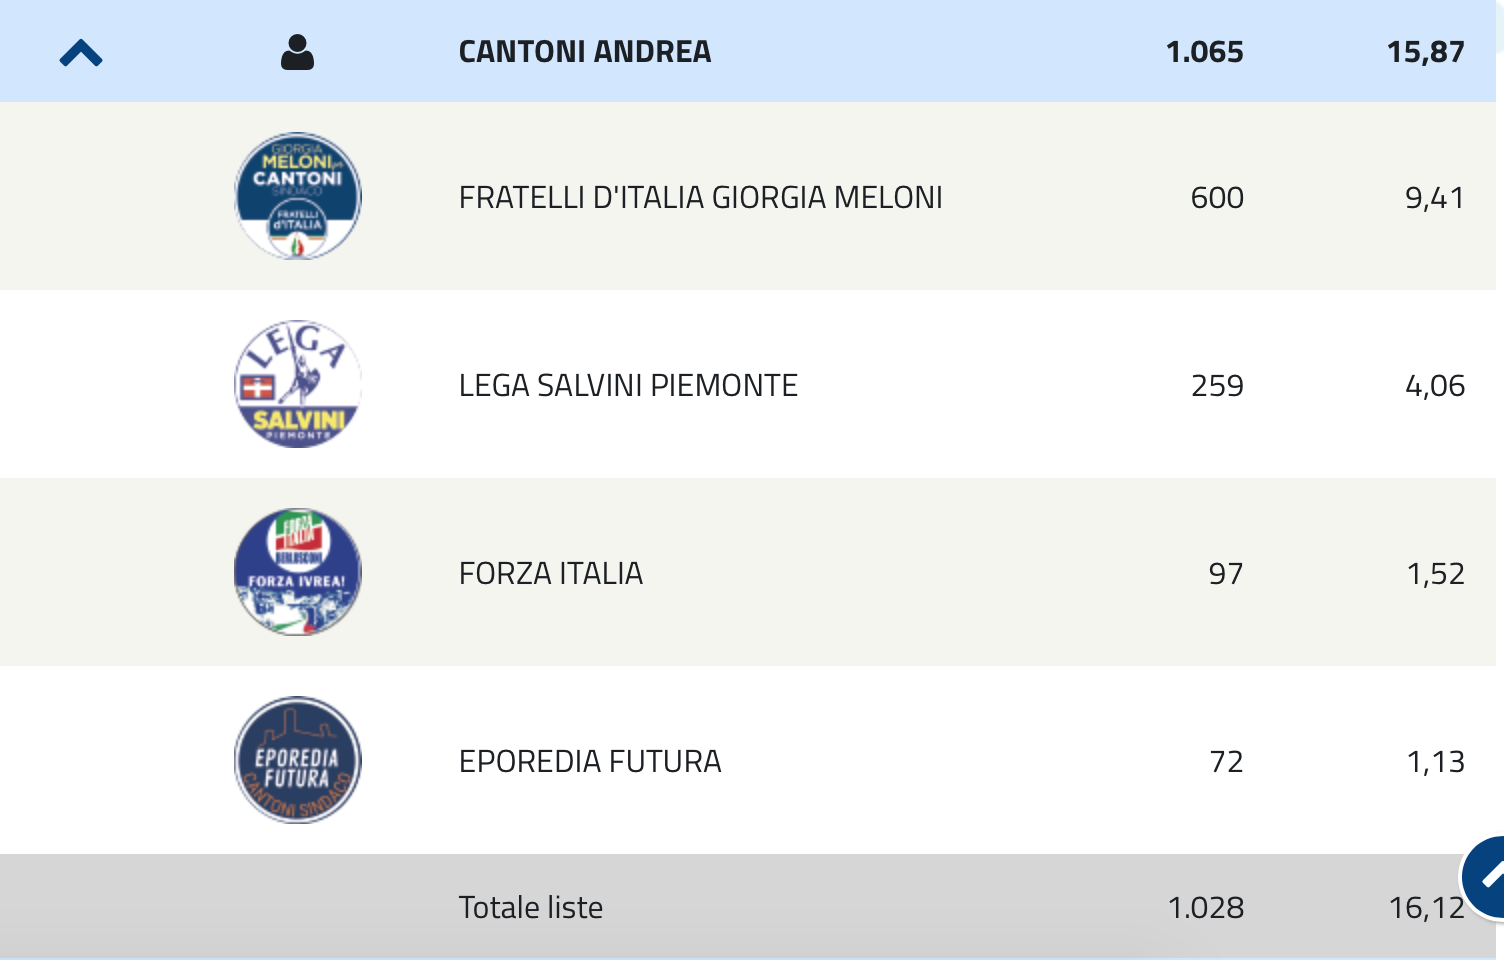Click the 1,52 percentage of Forza Italia
1504x960 pixels.
(x=1436, y=574)
